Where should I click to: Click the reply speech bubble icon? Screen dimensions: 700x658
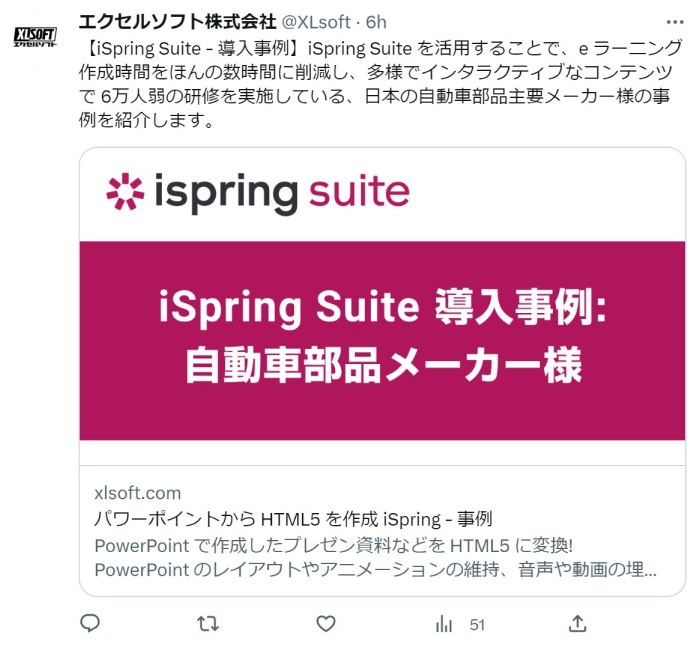(x=90, y=623)
